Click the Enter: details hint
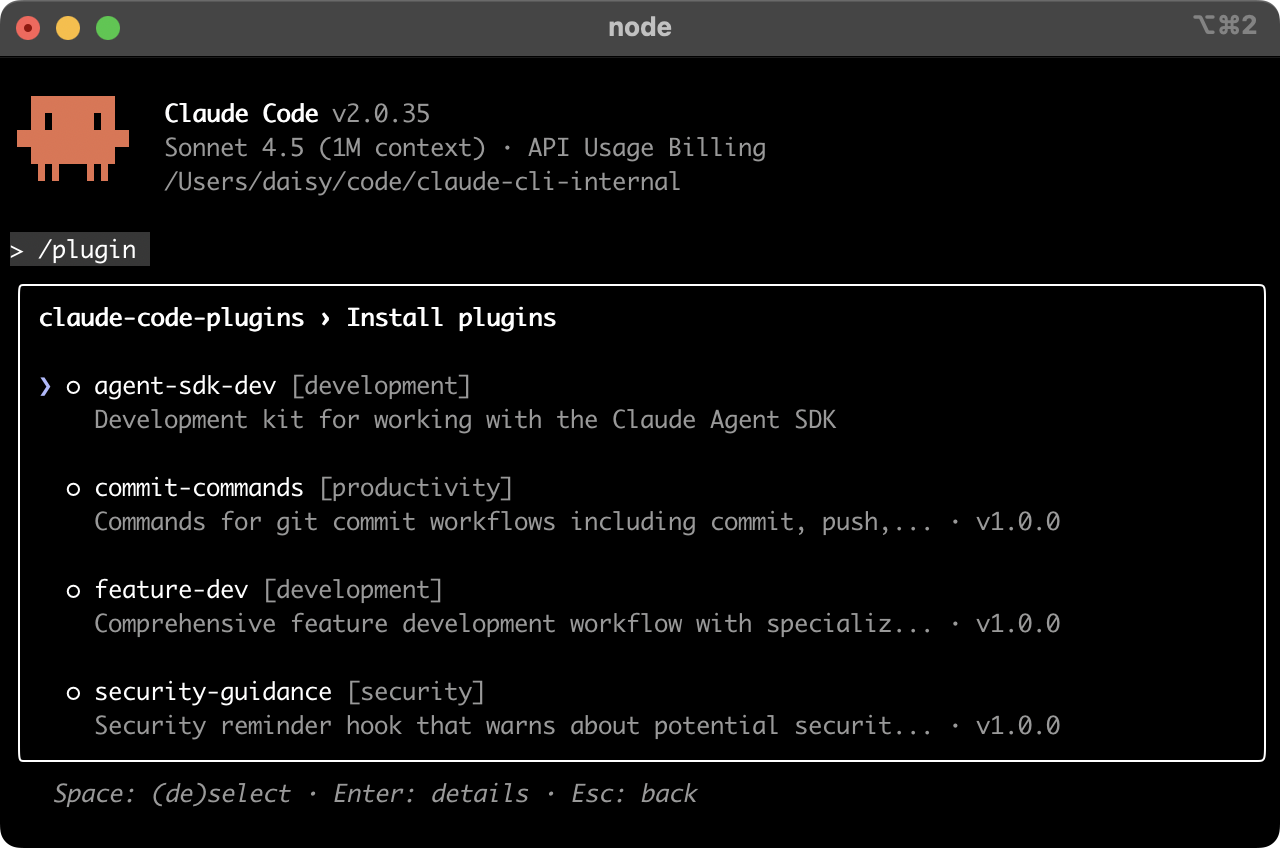The image size is (1280, 848). pos(431,794)
